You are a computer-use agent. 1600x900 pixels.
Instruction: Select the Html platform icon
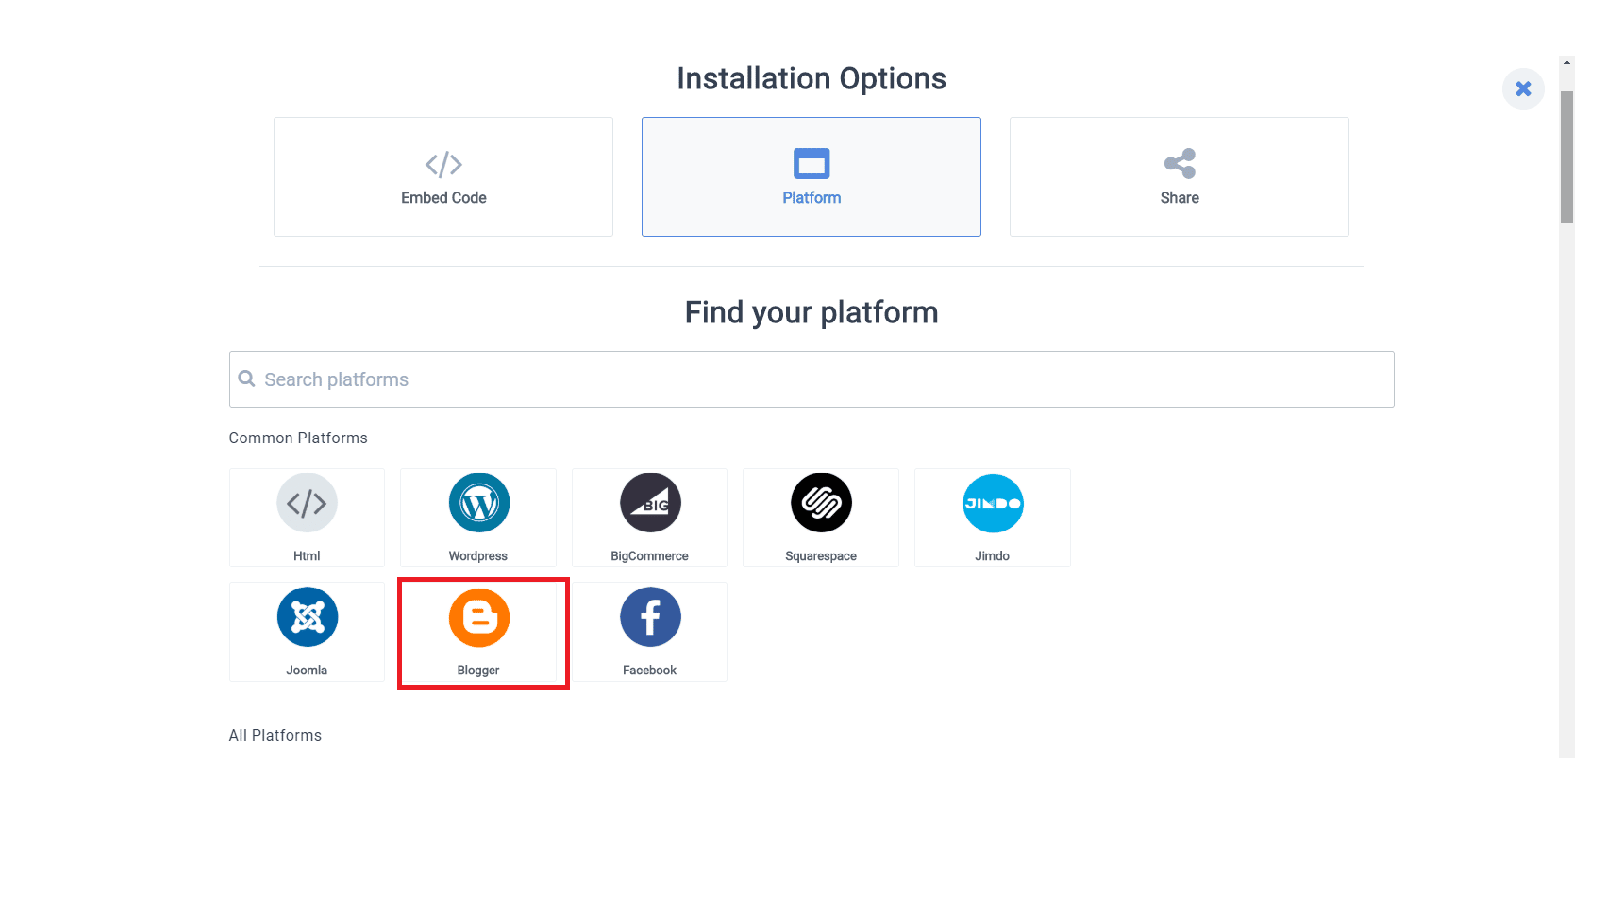(307, 503)
